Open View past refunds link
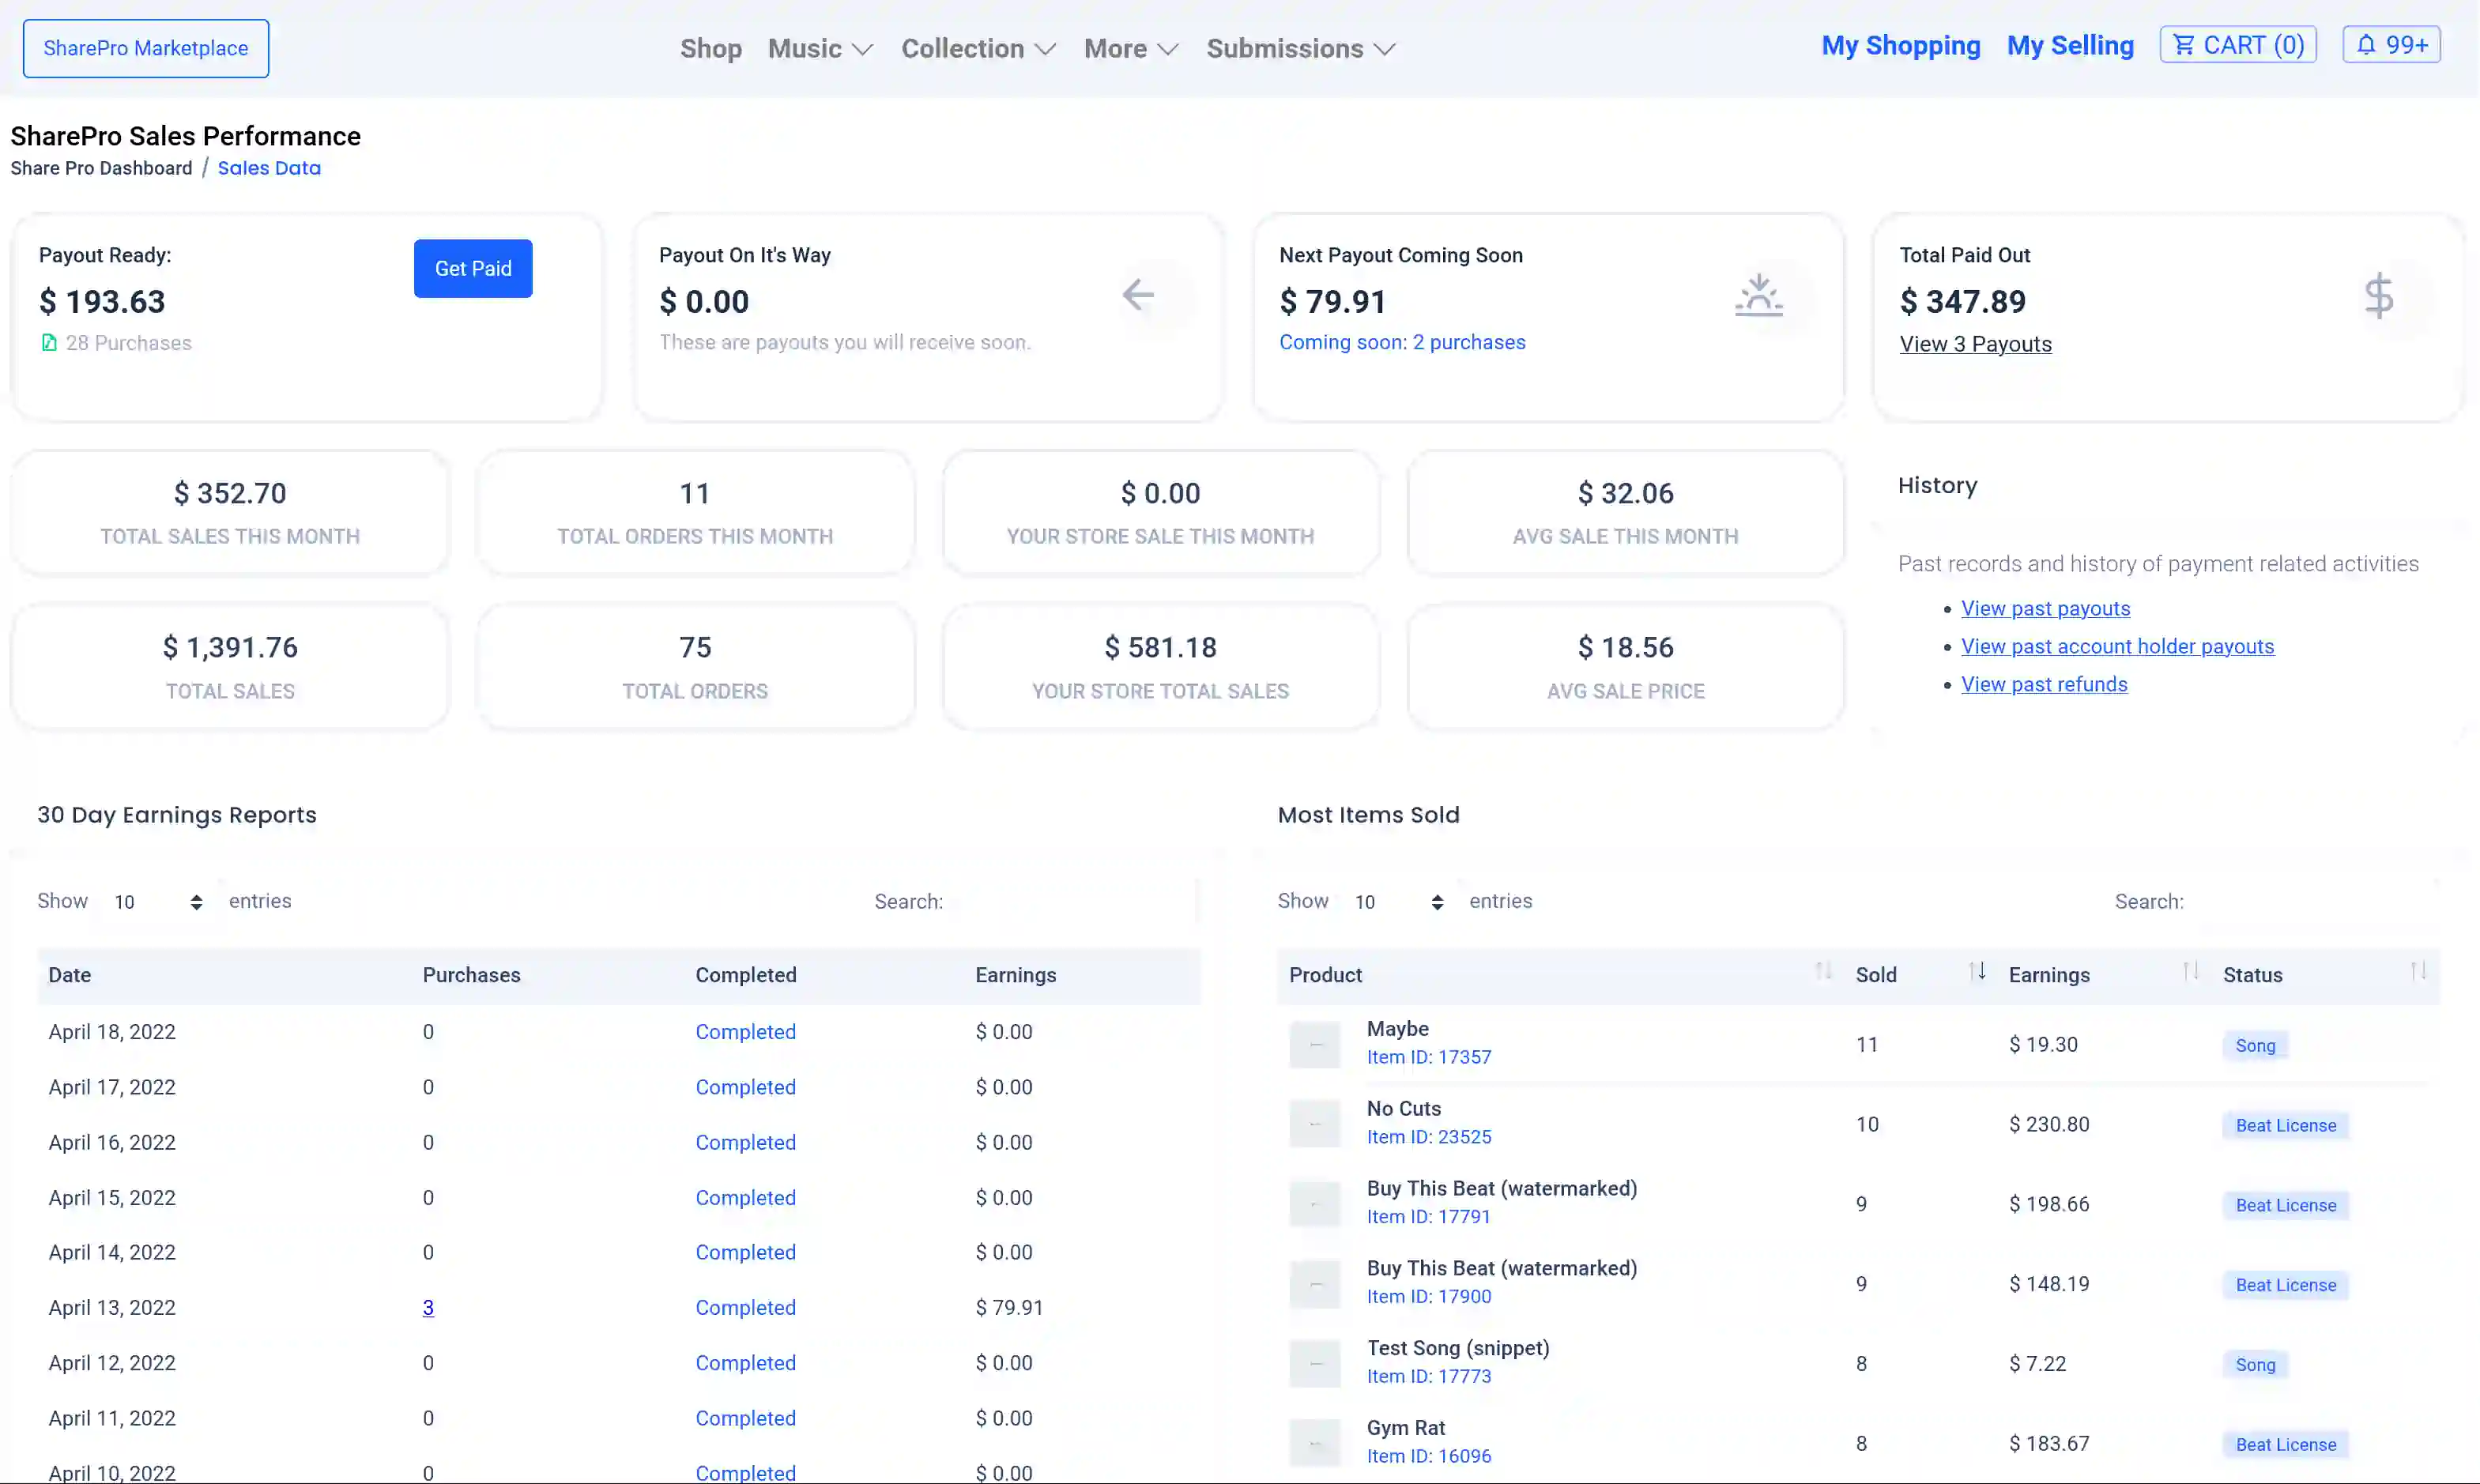 2044,684
